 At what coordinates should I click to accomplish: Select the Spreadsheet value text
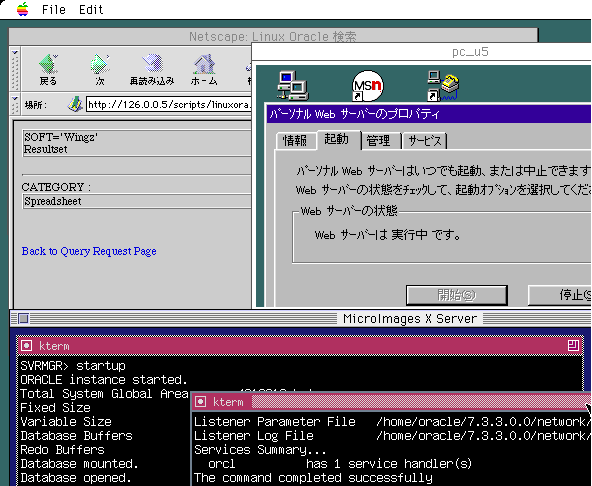(53, 201)
